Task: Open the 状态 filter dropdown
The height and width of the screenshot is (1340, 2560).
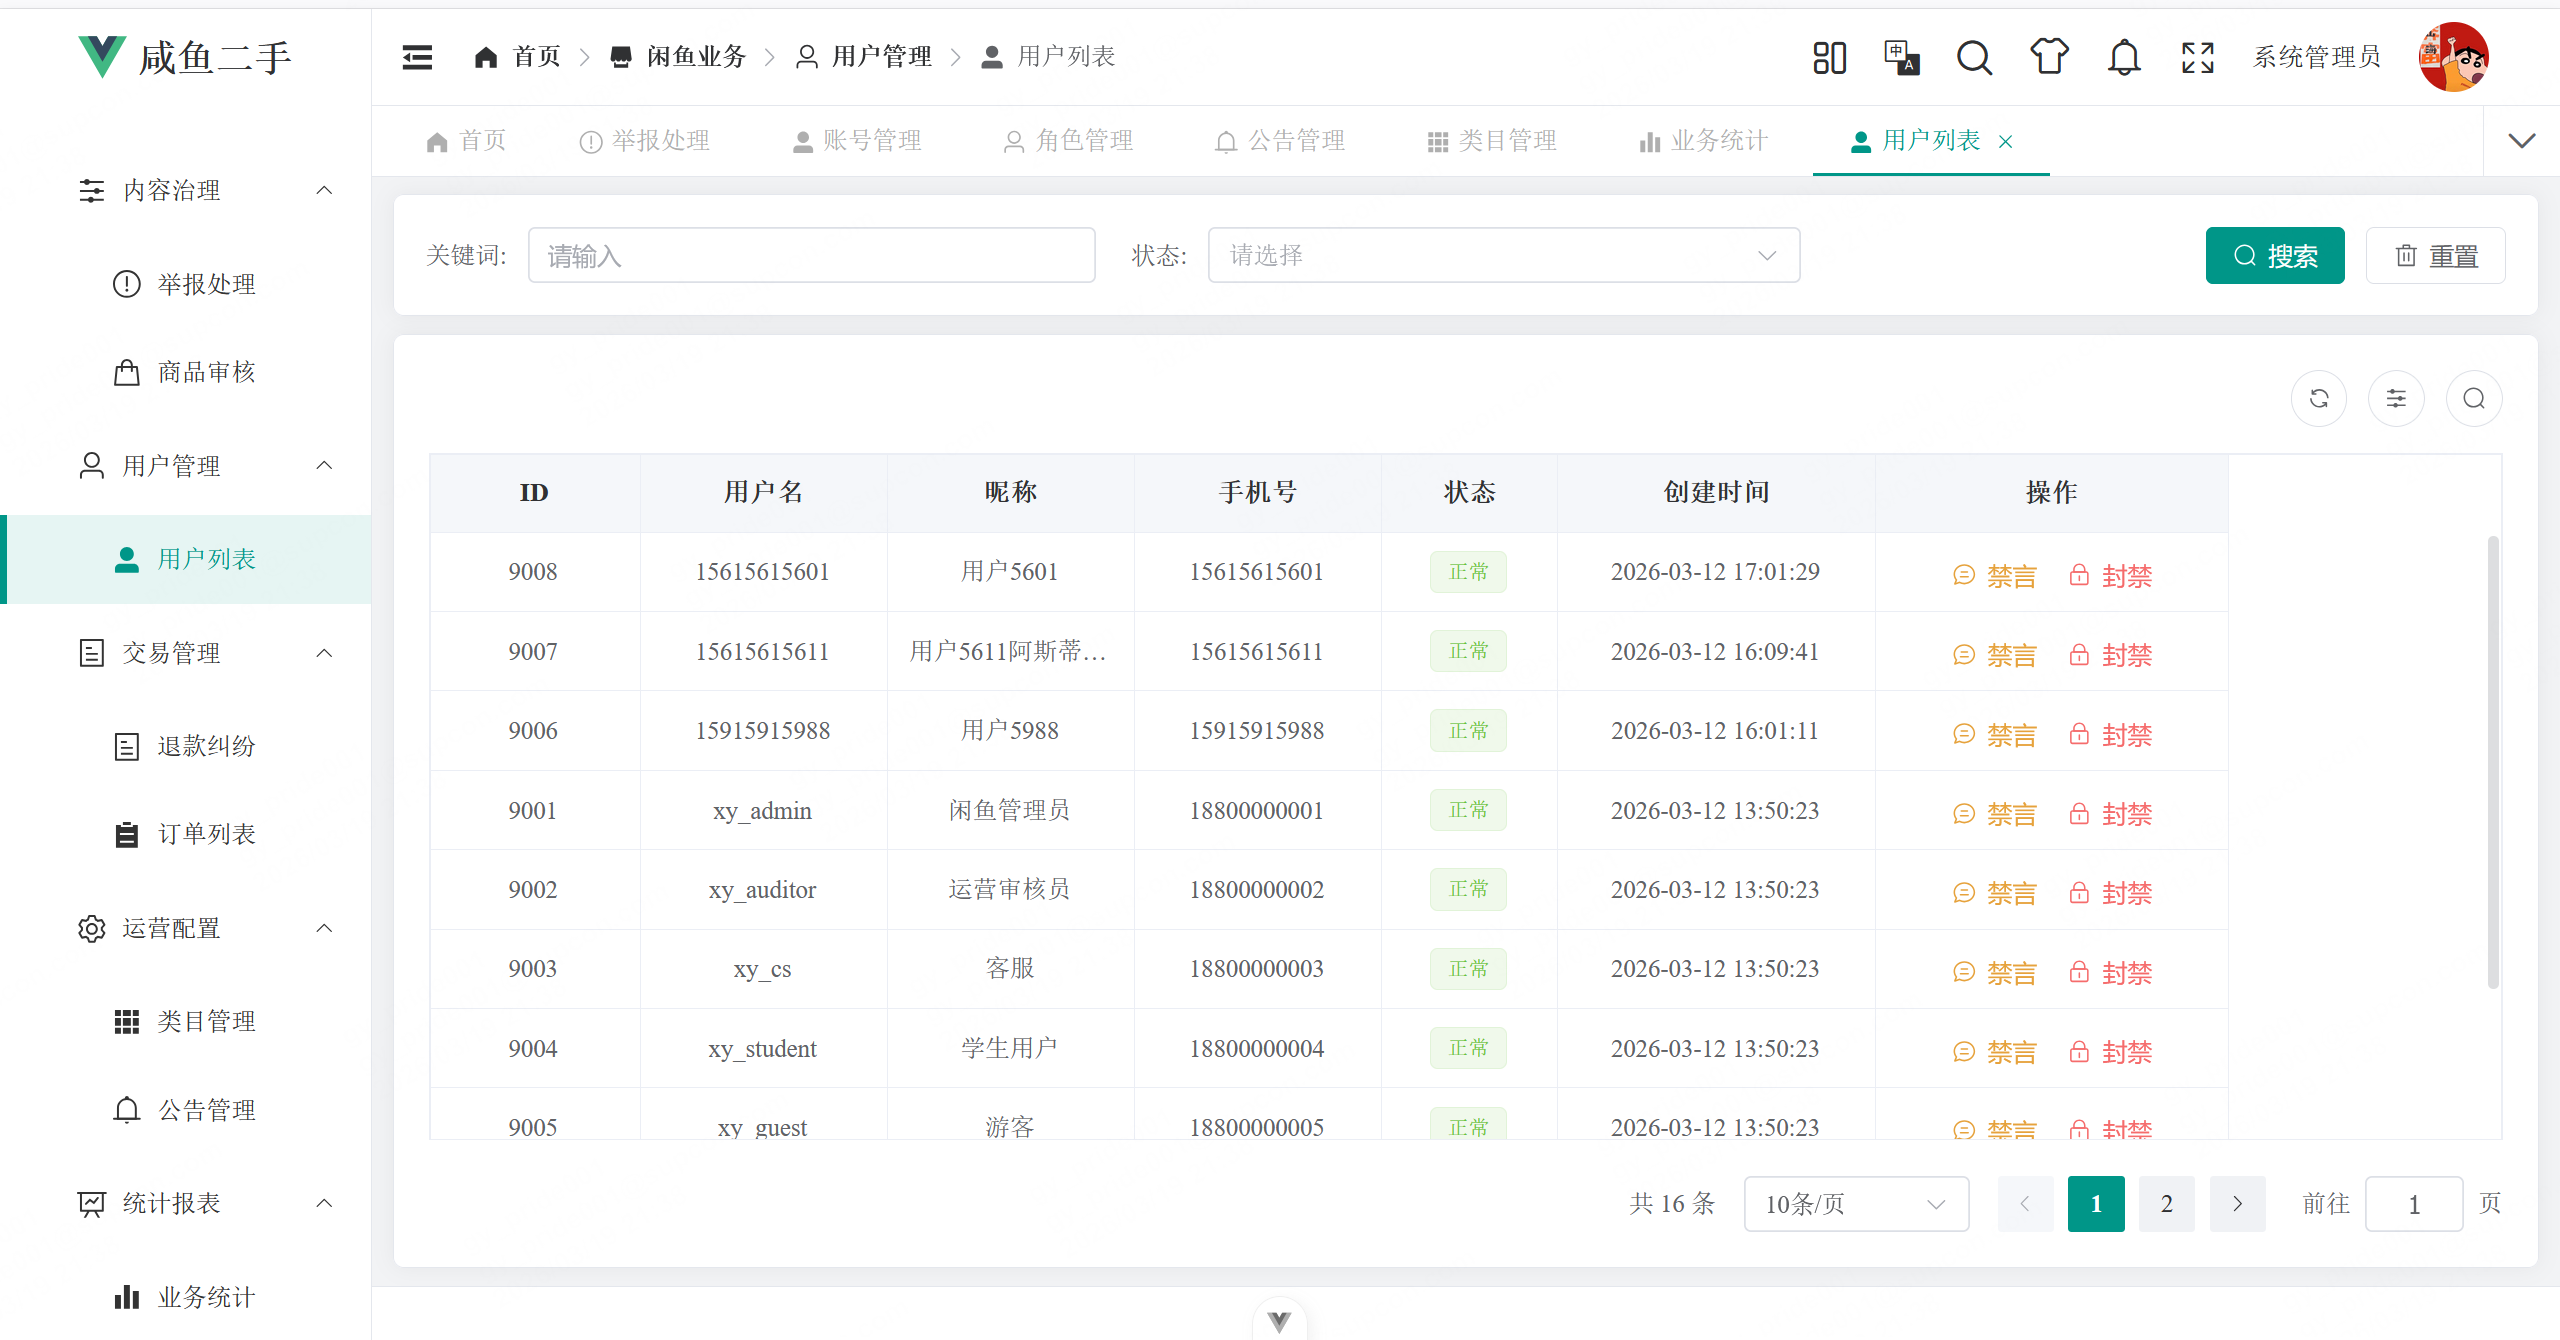Action: (x=1502, y=255)
